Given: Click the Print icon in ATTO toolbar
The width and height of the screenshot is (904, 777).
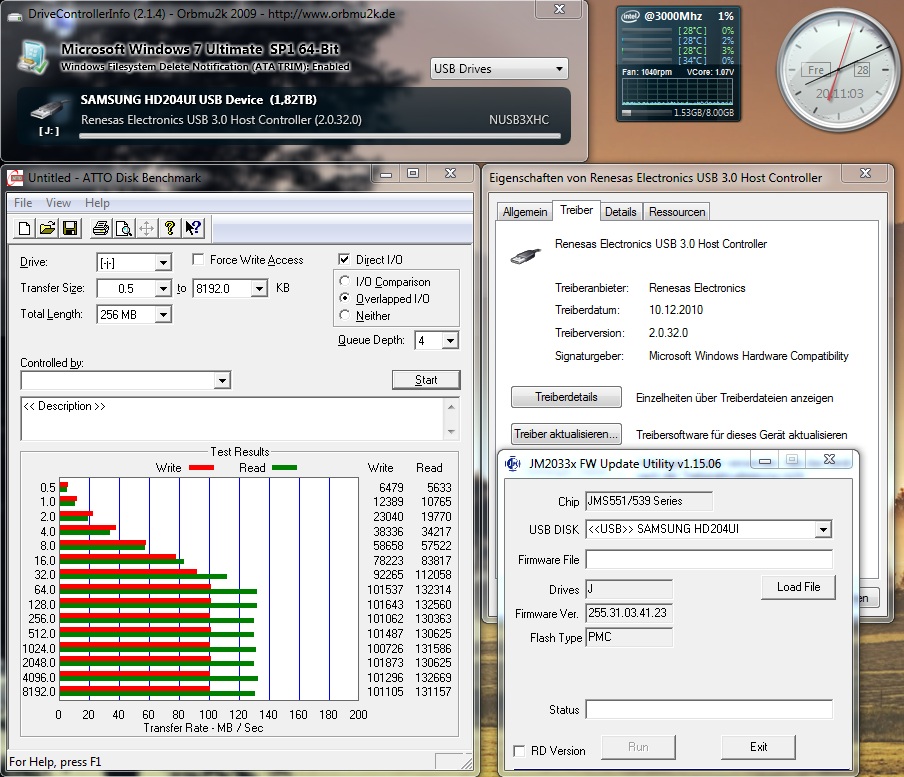Looking at the screenshot, I should (x=101, y=228).
